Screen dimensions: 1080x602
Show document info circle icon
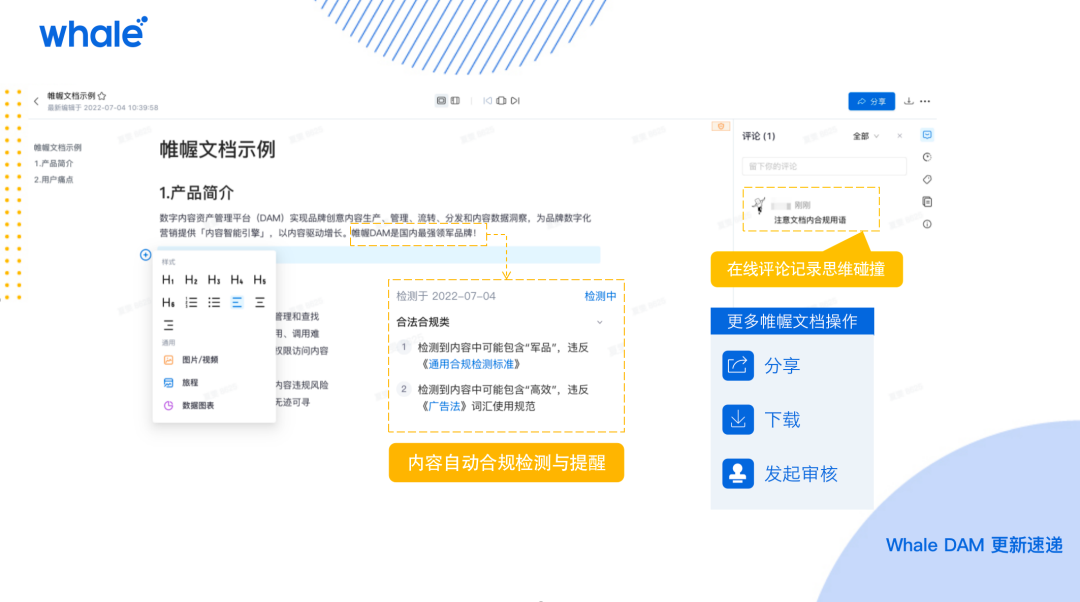pyautogui.click(x=927, y=224)
